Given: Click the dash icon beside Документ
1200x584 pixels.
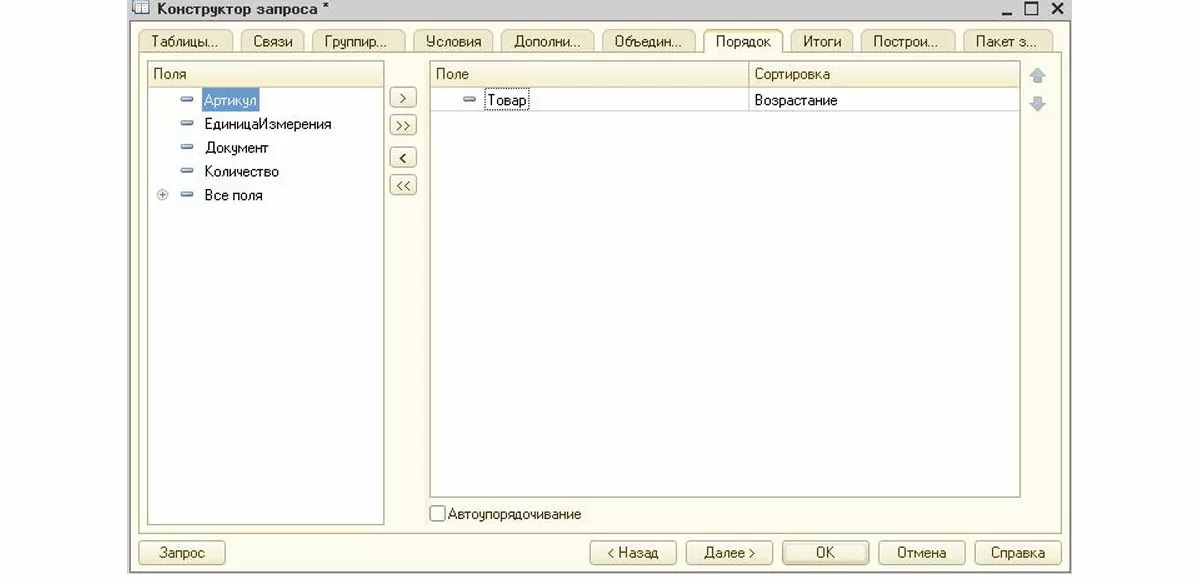Looking at the screenshot, I should pyautogui.click(x=187, y=148).
